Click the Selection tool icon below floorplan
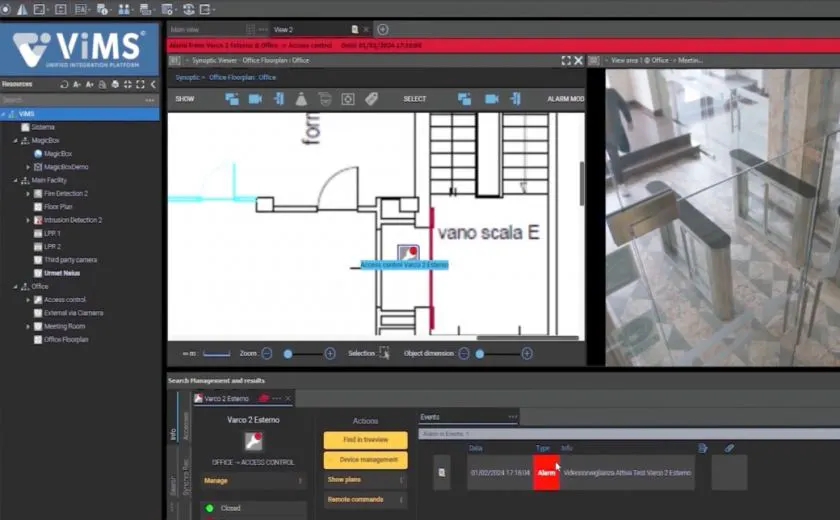840x520 pixels. [385, 353]
